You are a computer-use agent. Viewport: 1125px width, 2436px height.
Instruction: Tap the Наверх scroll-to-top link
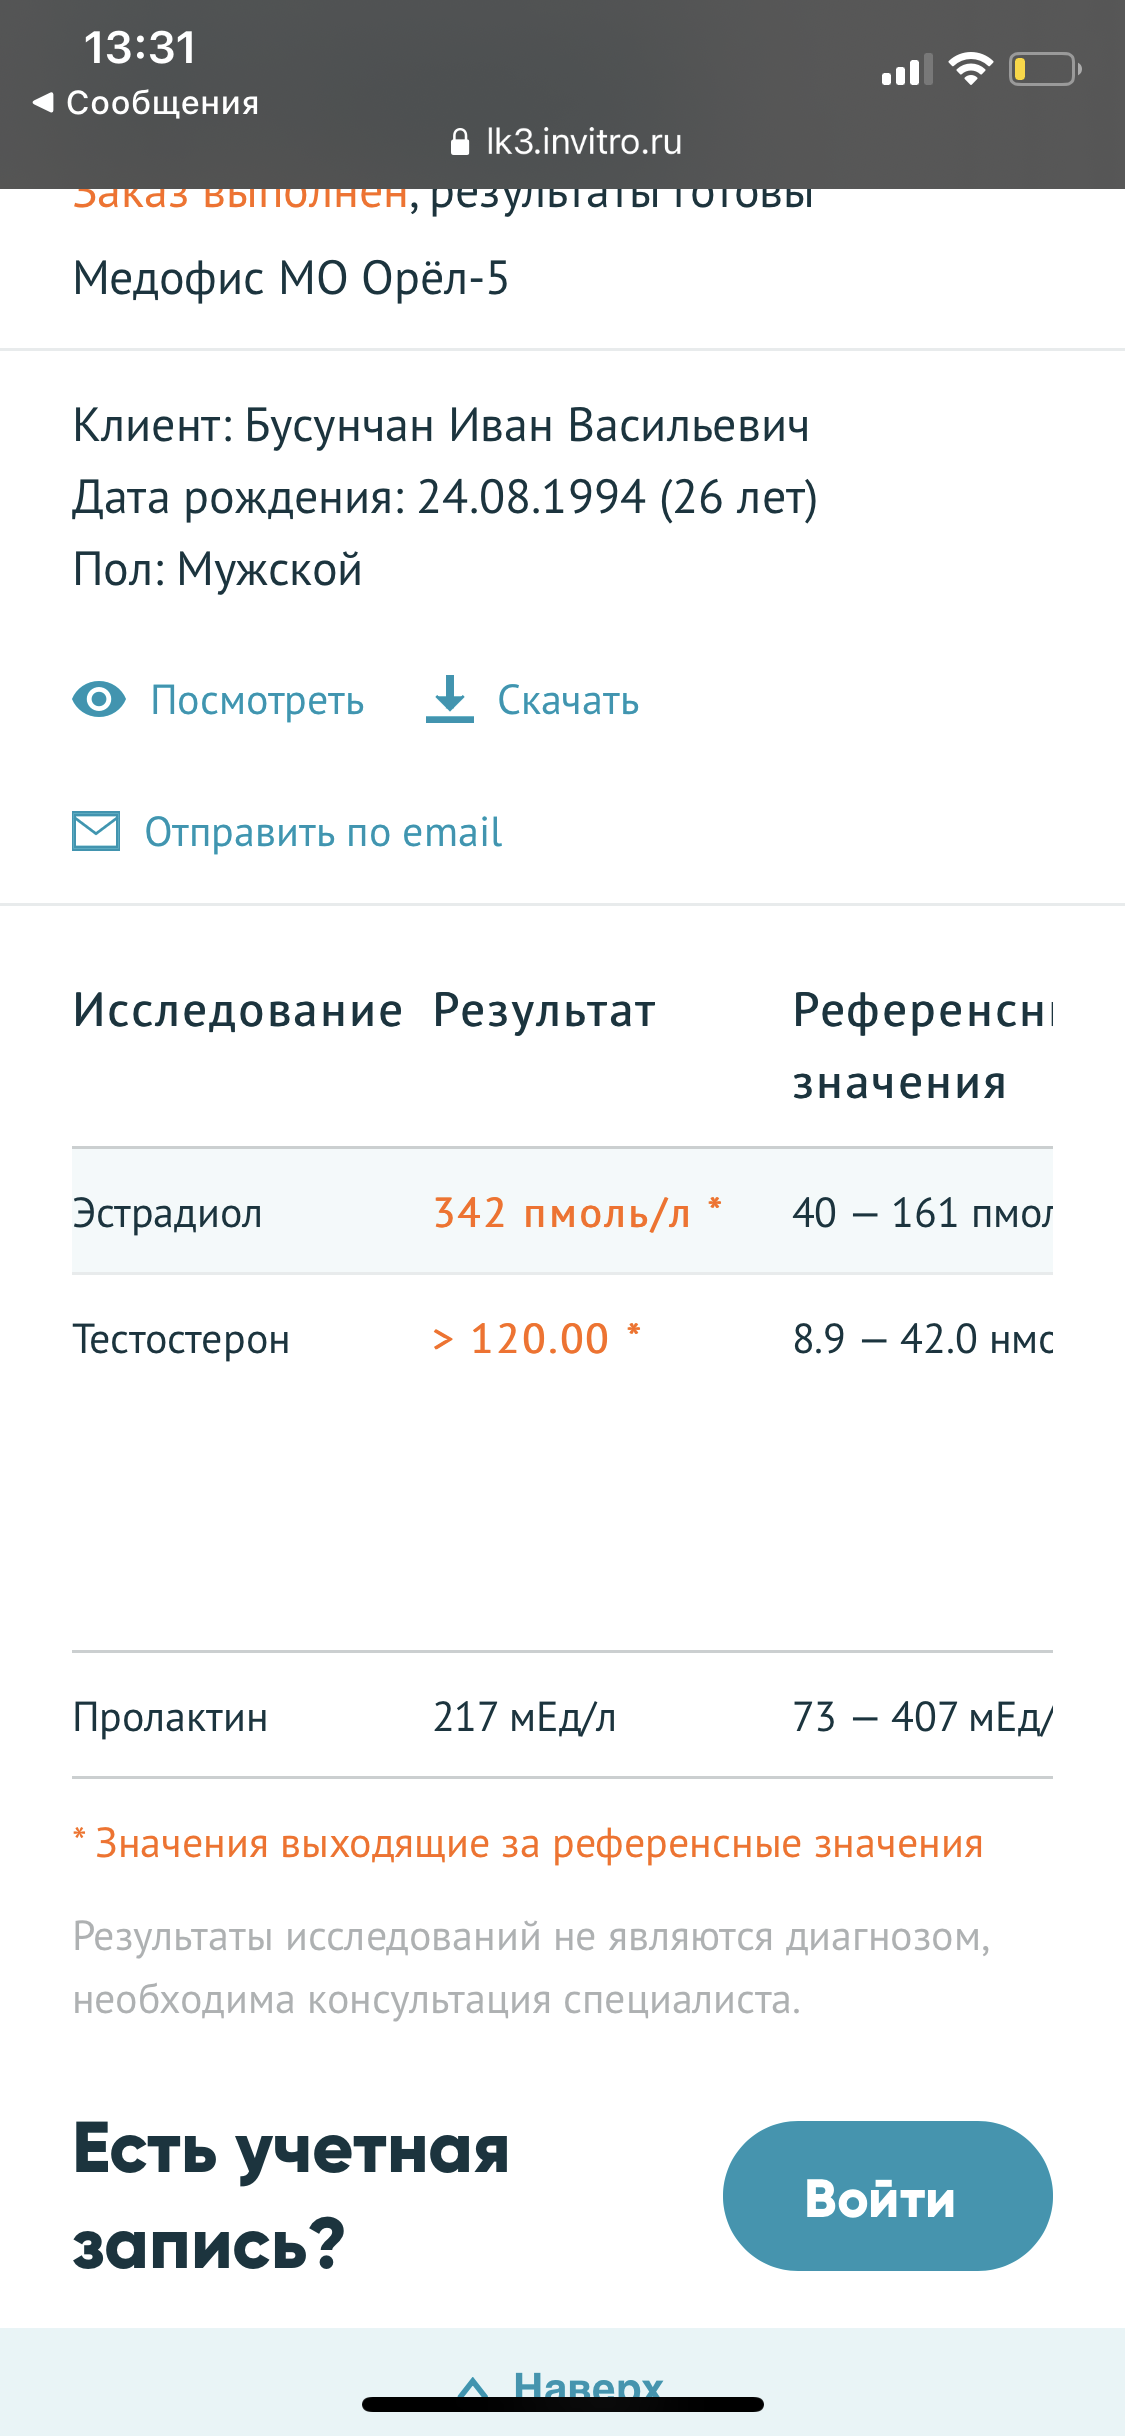coord(588,2386)
